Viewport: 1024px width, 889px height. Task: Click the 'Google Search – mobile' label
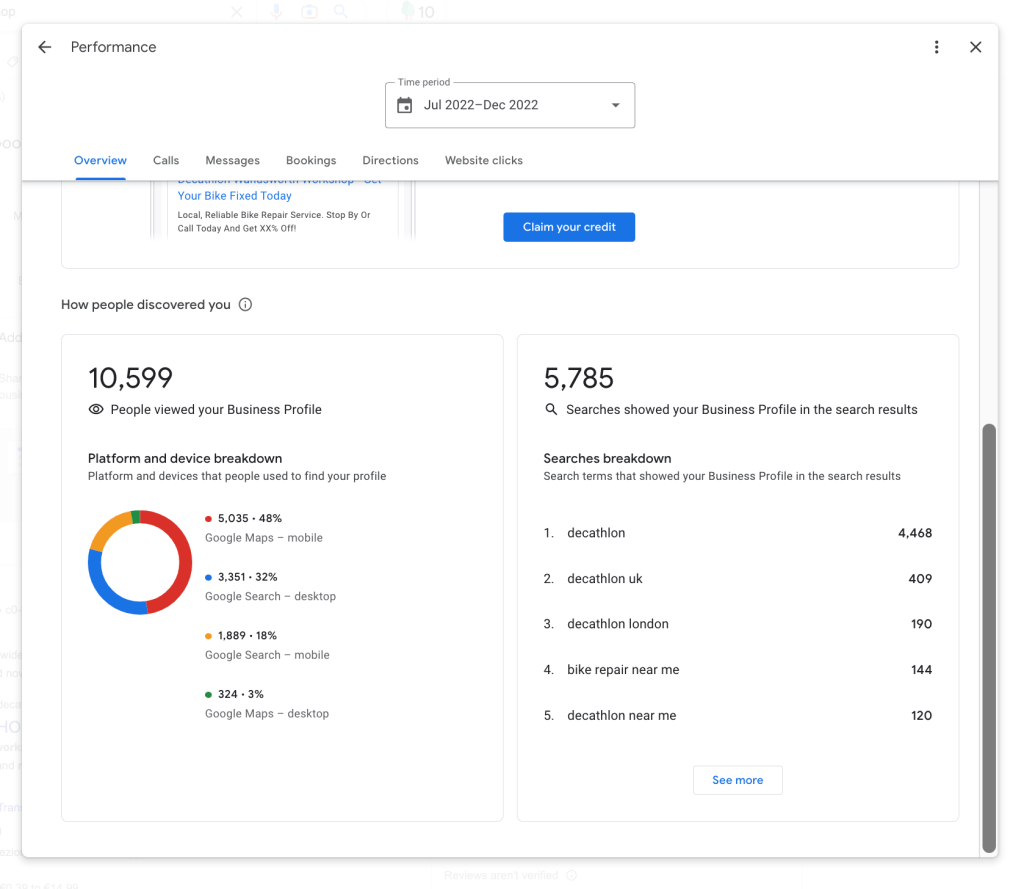(267, 655)
